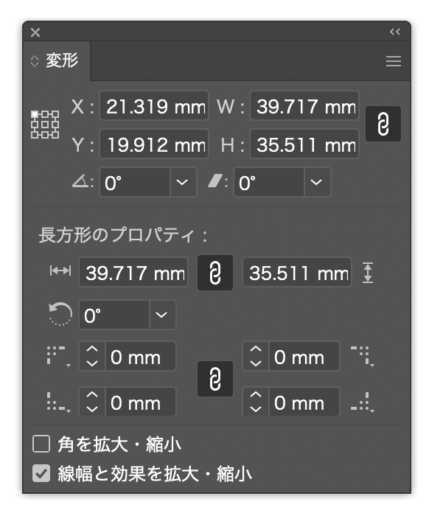Click the X position field showing 21.319 mm

(154, 106)
